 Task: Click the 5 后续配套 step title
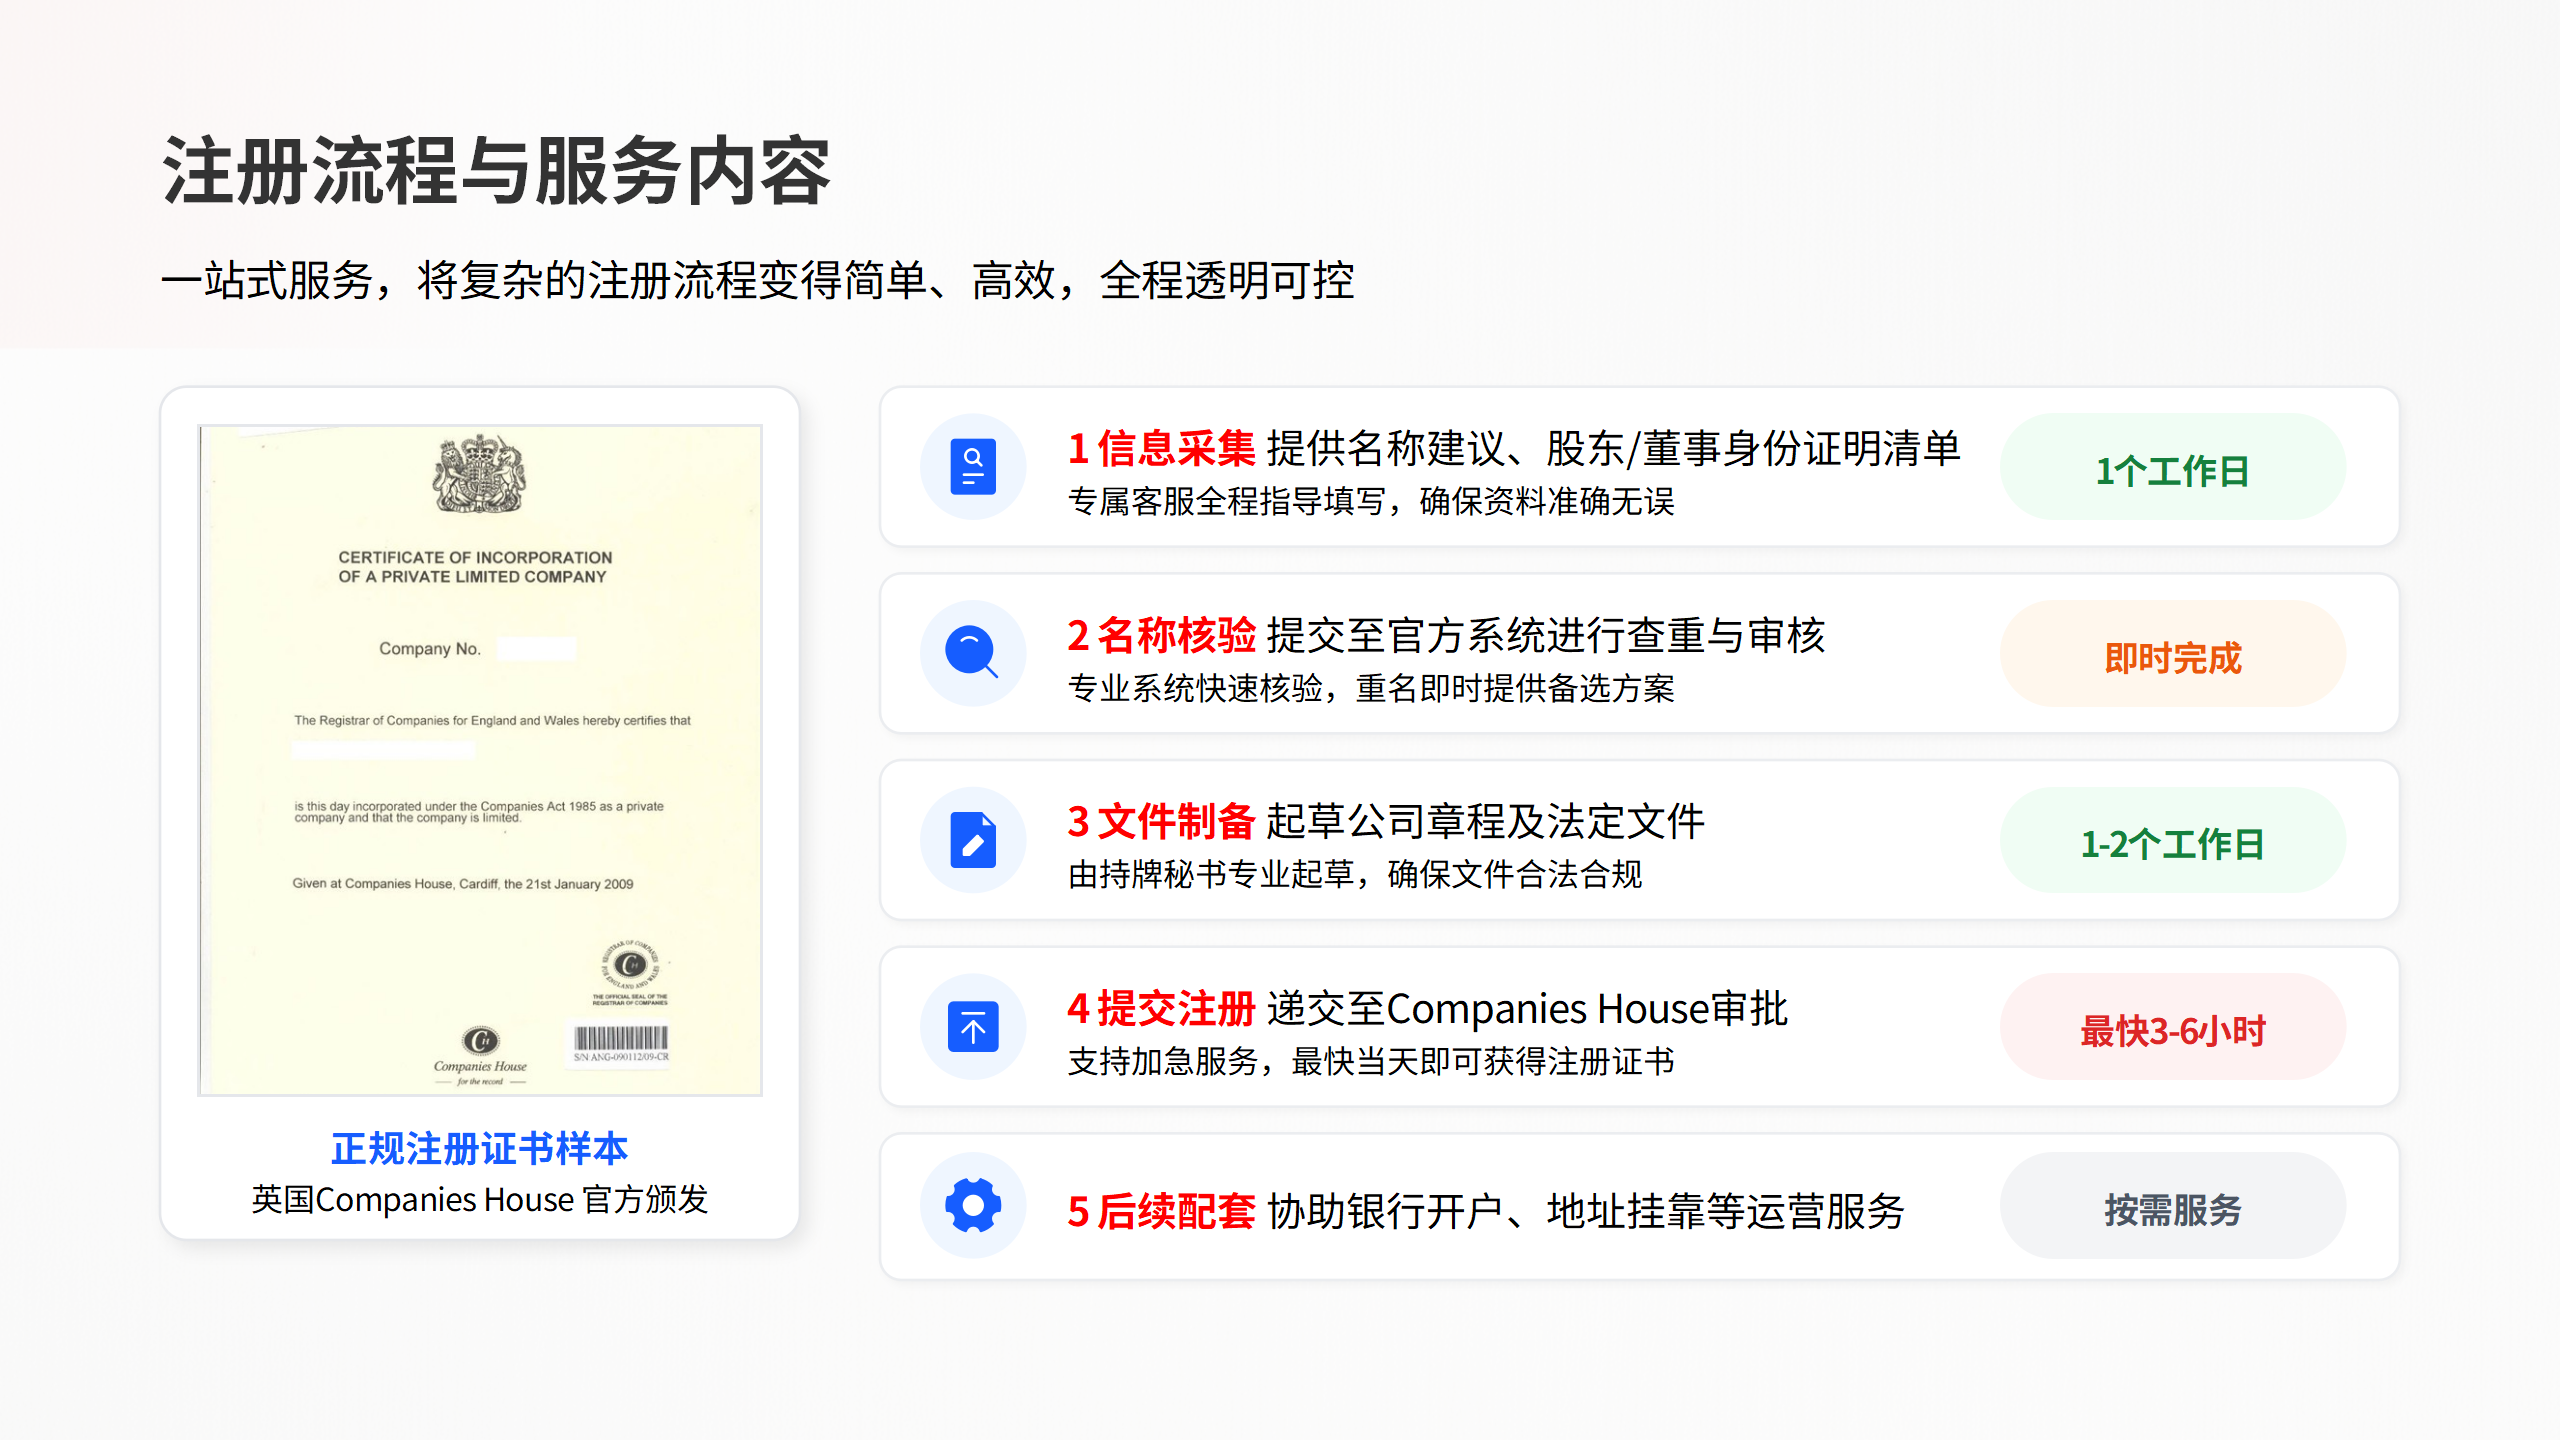[x=1161, y=1211]
